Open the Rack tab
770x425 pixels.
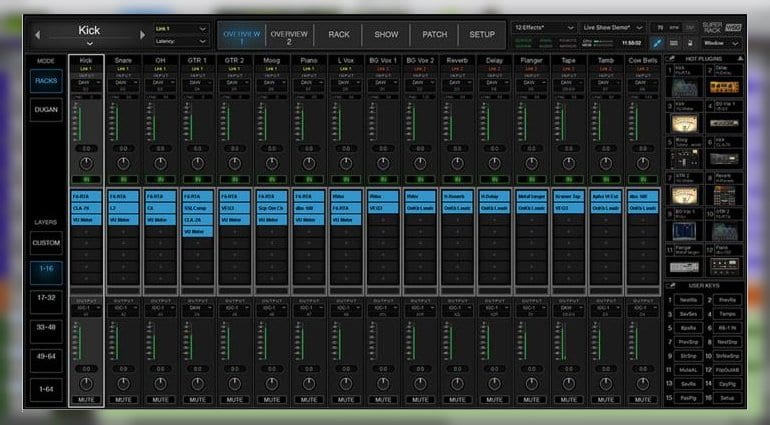tap(339, 35)
